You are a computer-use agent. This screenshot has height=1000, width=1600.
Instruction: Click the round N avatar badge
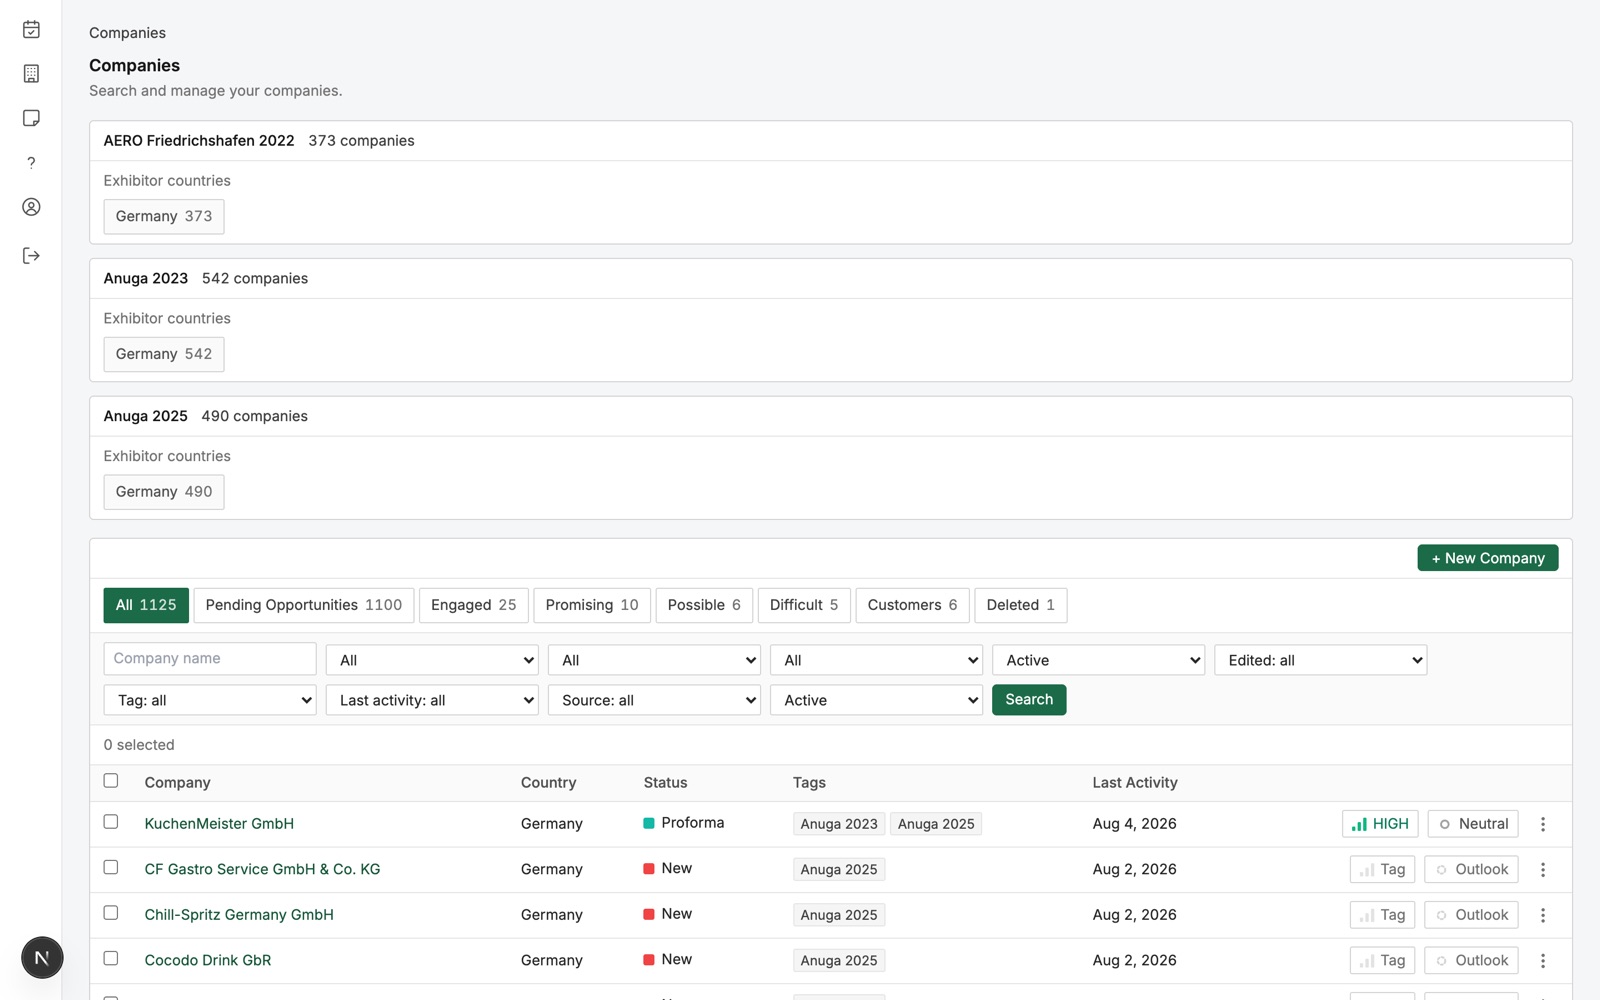(42, 957)
